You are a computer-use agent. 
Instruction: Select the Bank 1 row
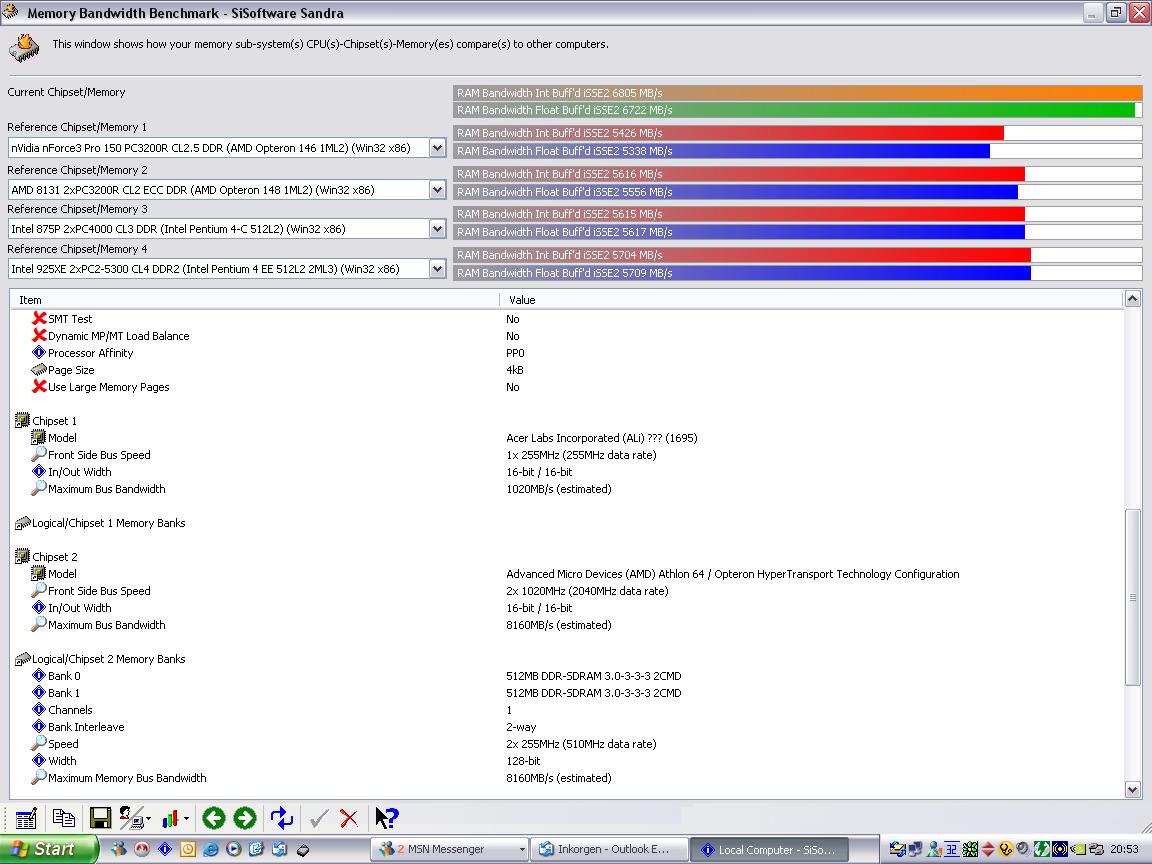coord(567,693)
